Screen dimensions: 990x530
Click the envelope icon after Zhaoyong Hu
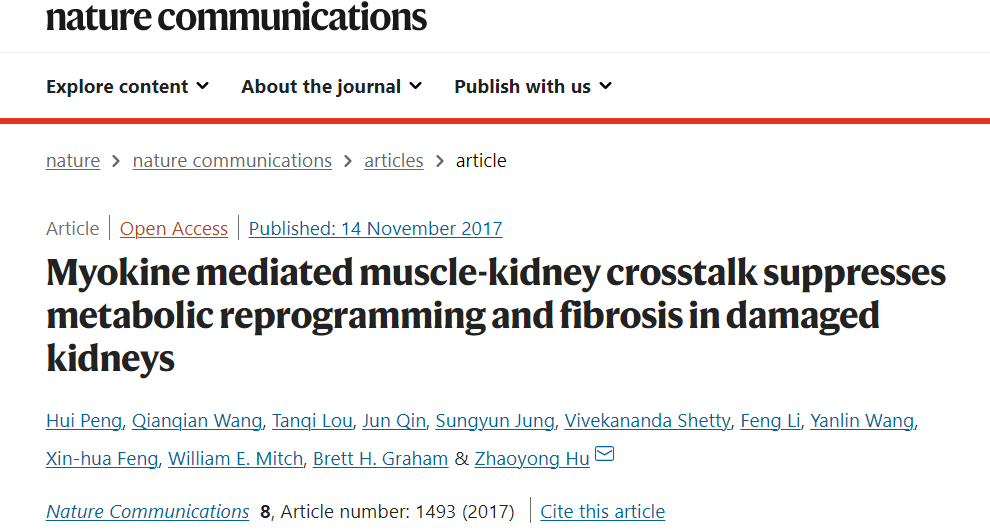[x=605, y=456]
